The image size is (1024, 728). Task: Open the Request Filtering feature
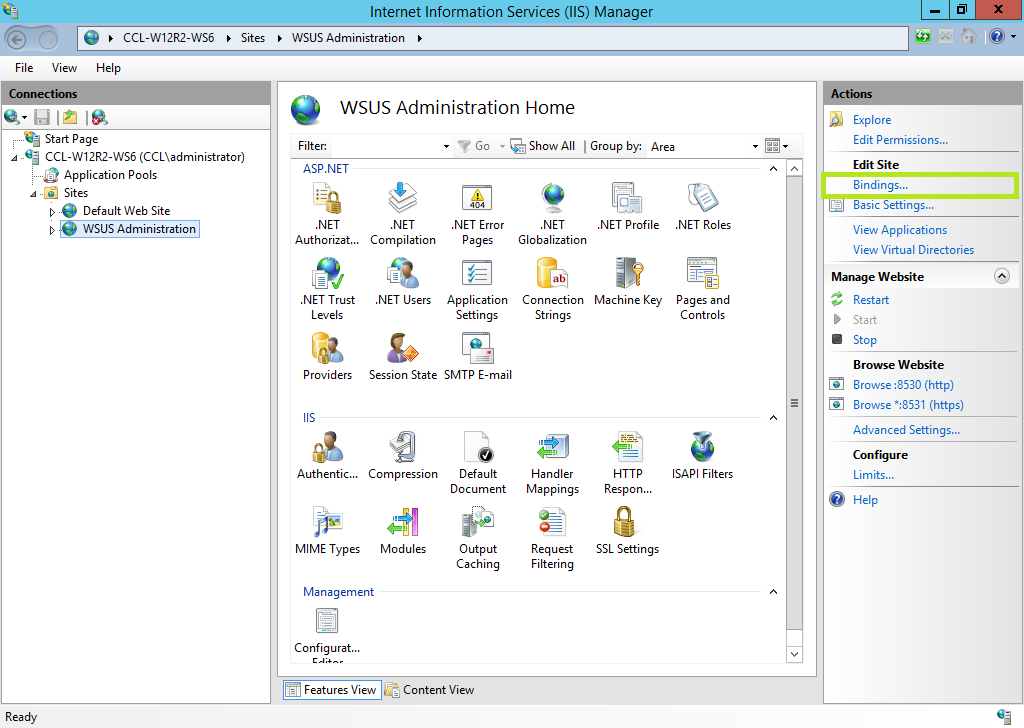tap(552, 538)
